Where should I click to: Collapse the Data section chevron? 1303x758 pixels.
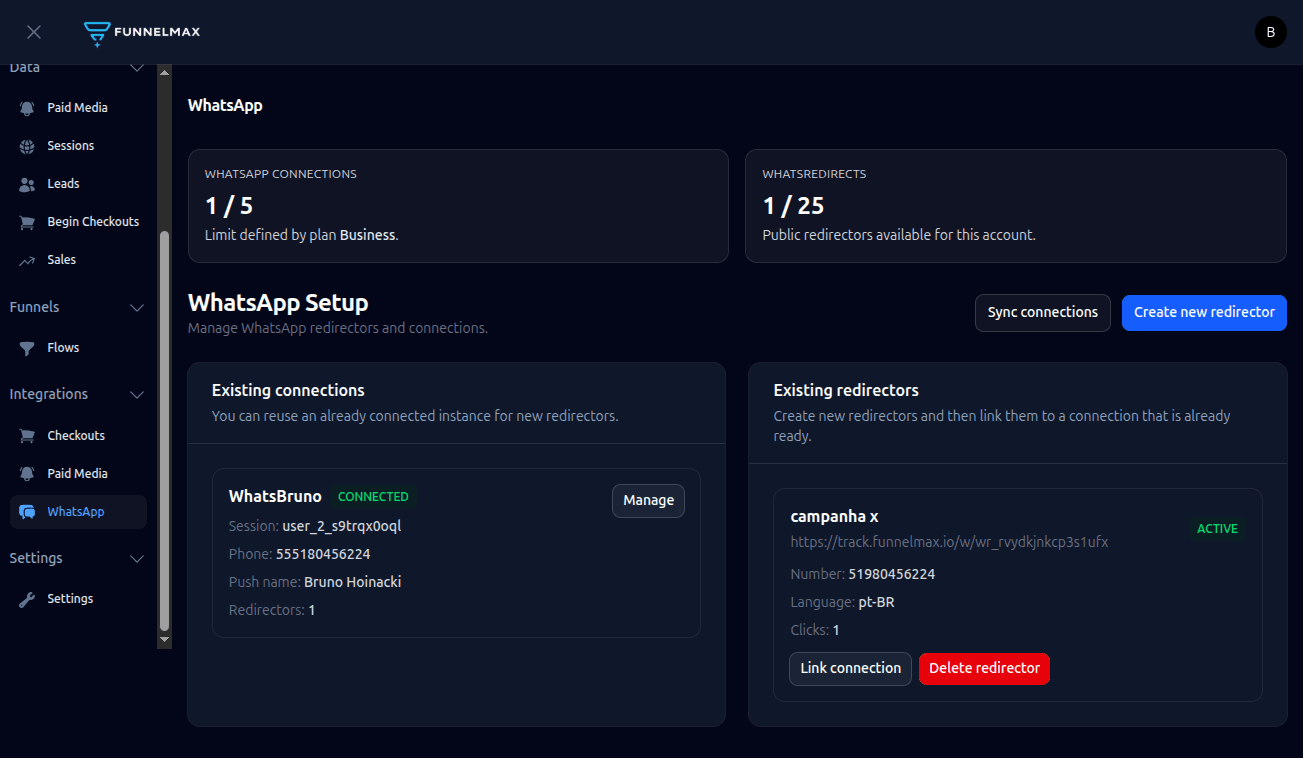pos(137,66)
